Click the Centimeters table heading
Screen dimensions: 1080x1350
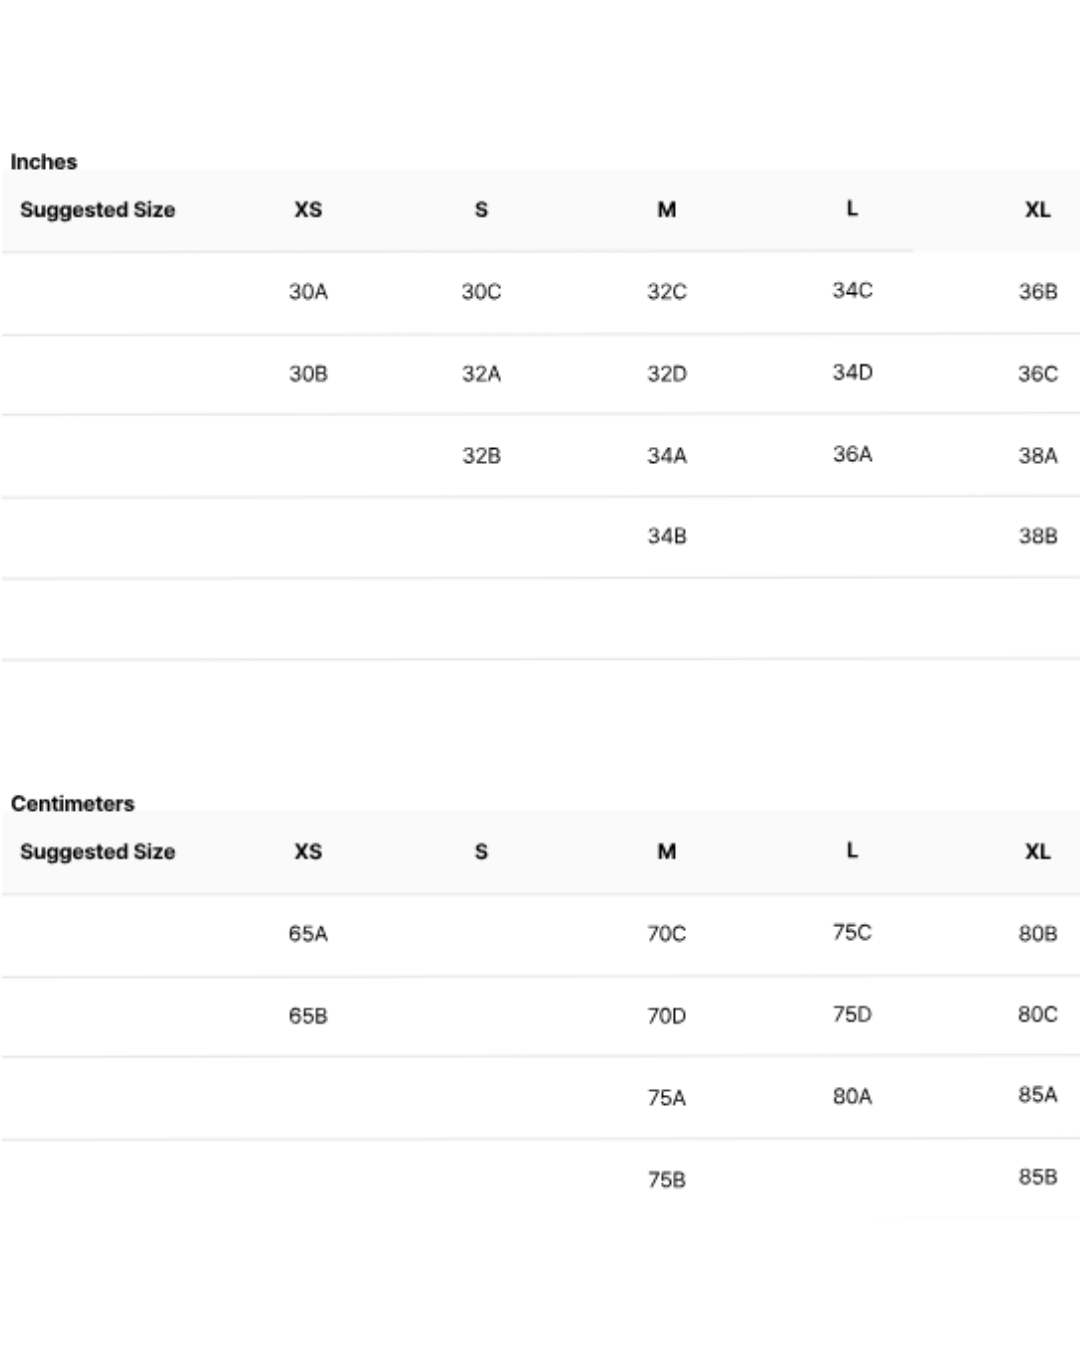pyautogui.click(x=72, y=804)
